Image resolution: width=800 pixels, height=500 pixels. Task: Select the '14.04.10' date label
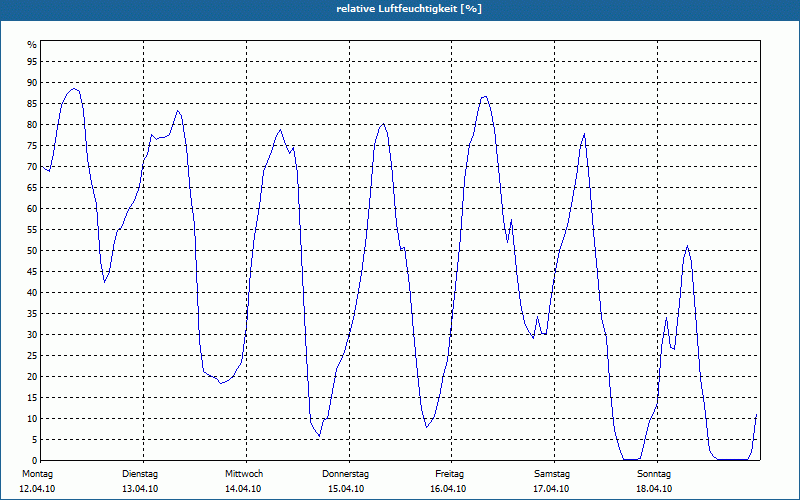[243, 489]
